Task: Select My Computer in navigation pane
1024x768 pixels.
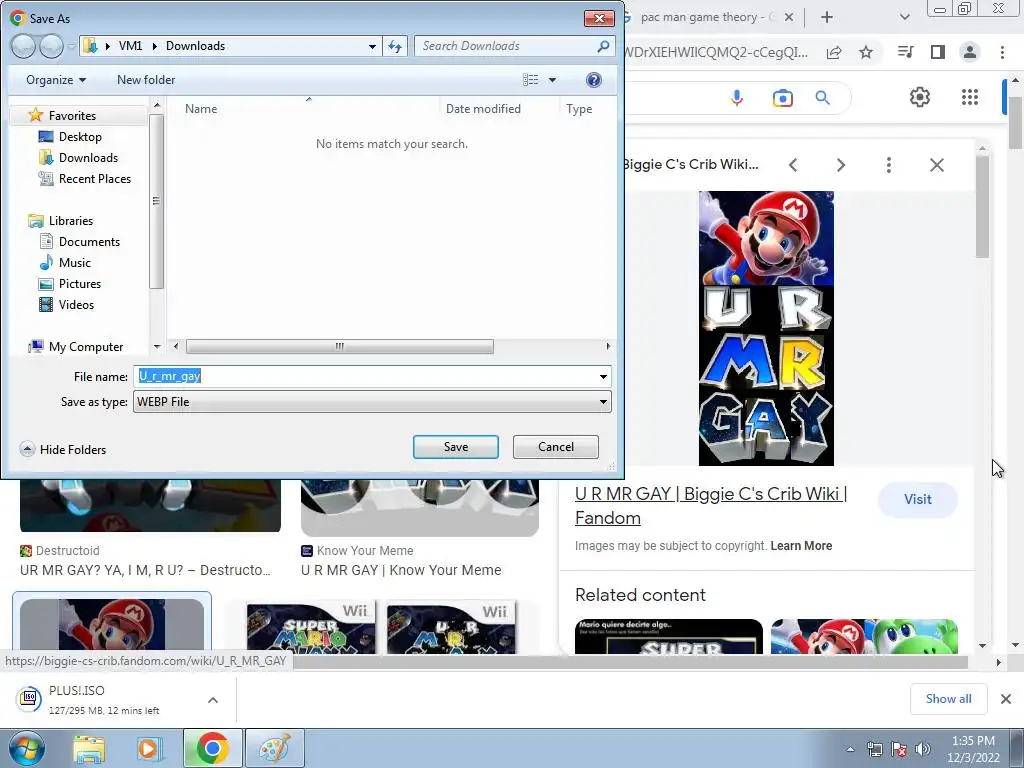Action: (x=86, y=347)
